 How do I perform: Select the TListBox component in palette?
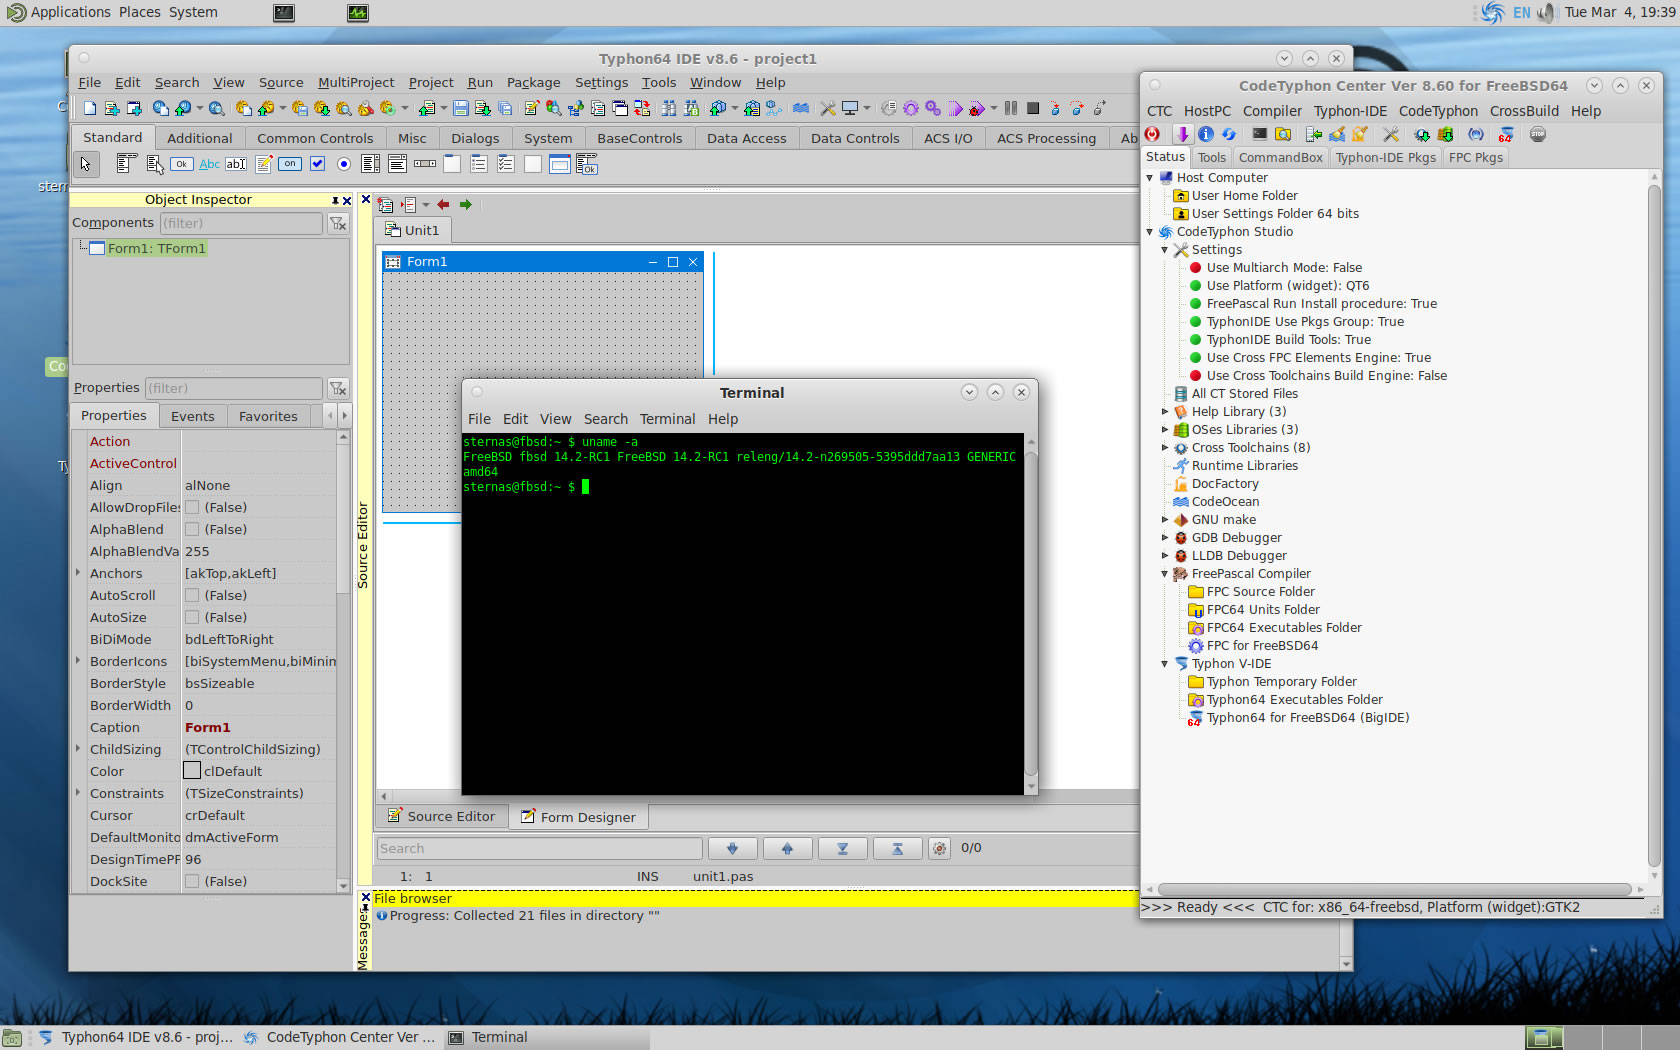pos(371,164)
